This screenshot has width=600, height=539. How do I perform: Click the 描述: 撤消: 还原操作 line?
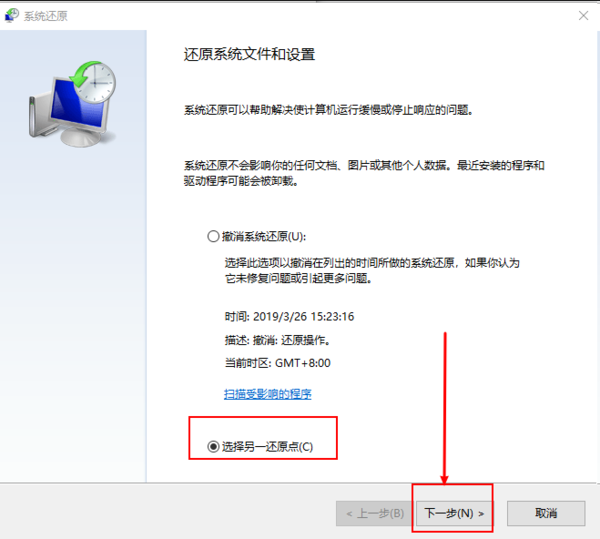tap(277, 340)
